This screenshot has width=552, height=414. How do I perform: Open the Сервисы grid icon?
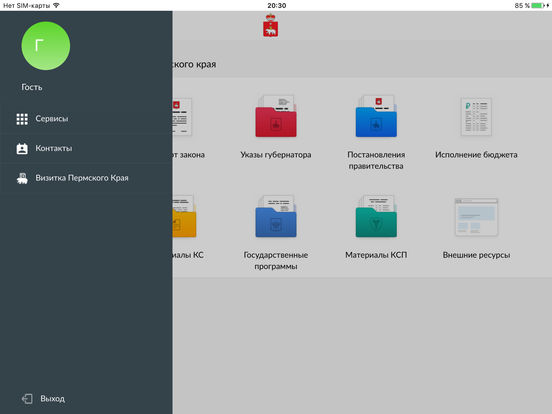(x=22, y=119)
